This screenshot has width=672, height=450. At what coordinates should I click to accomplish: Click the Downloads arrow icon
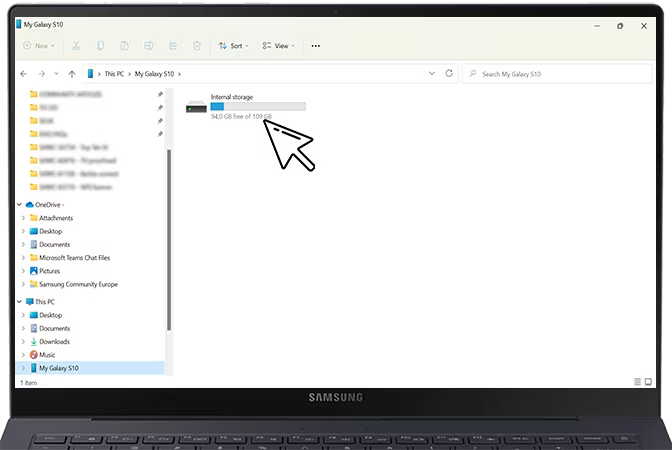point(33,342)
